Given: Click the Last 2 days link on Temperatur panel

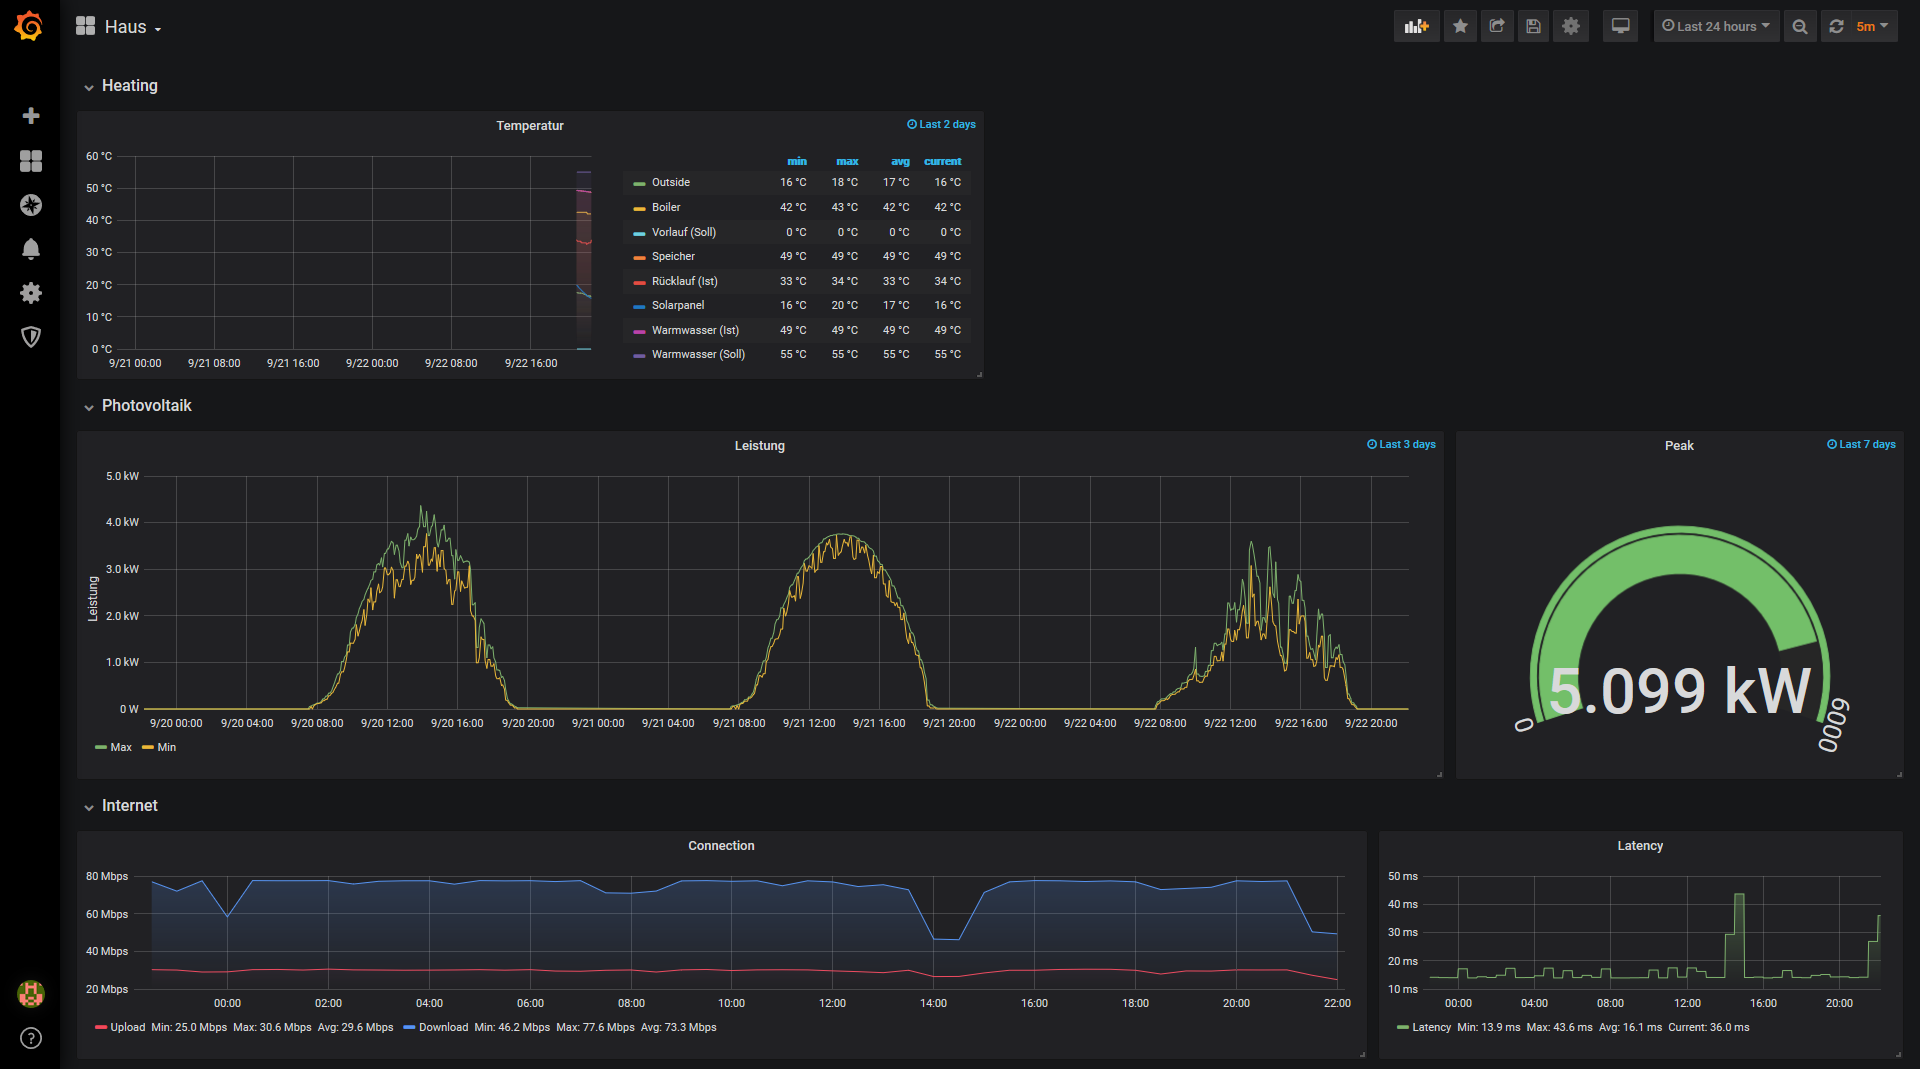Looking at the screenshot, I should (x=941, y=124).
